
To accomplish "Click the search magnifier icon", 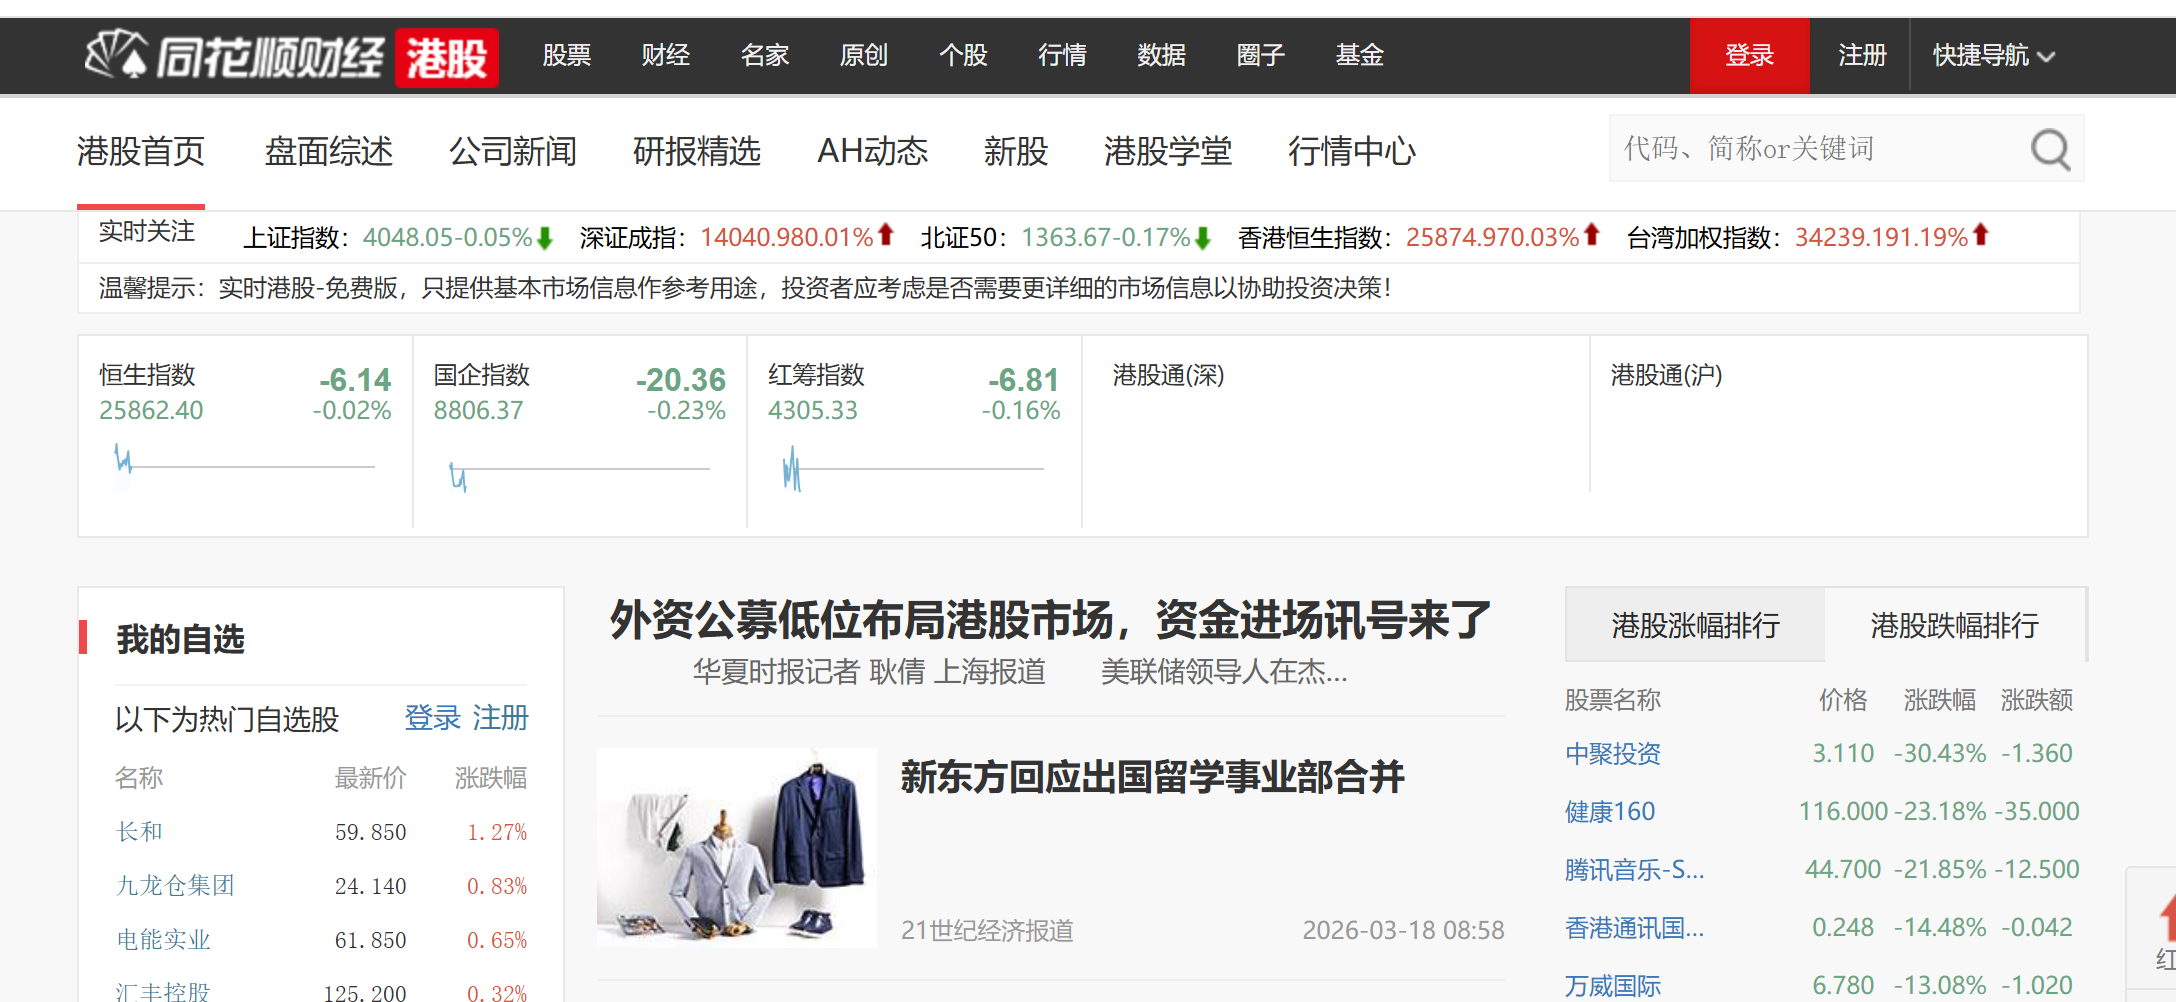I will click(x=2050, y=150).
